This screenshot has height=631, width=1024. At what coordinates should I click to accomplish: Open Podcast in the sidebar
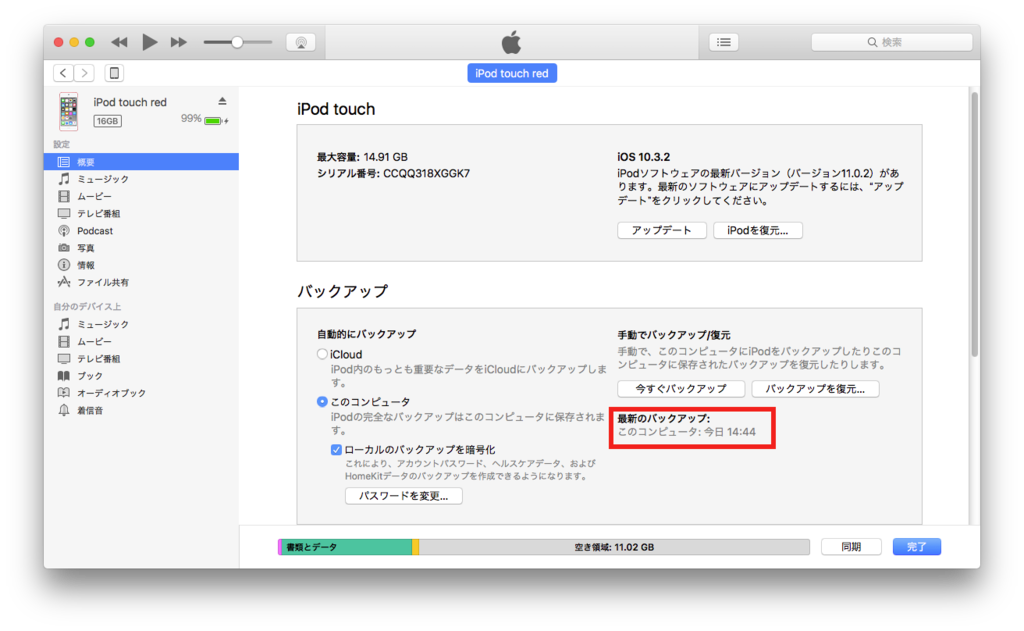pyautogui.click(x=141, y=231)
